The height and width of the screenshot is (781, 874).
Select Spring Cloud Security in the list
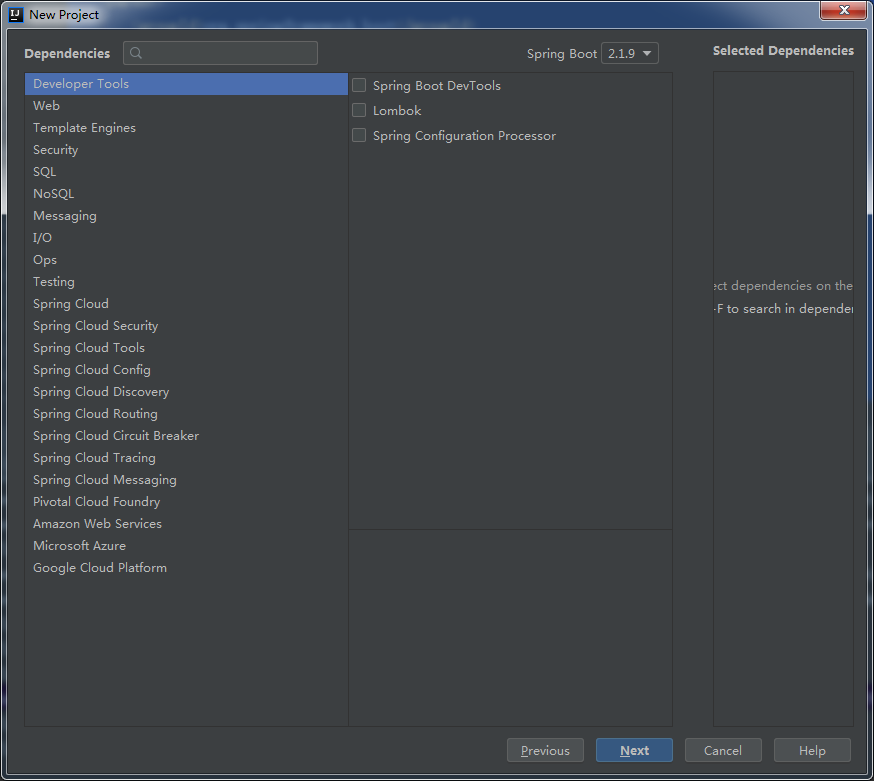point(186,326)
